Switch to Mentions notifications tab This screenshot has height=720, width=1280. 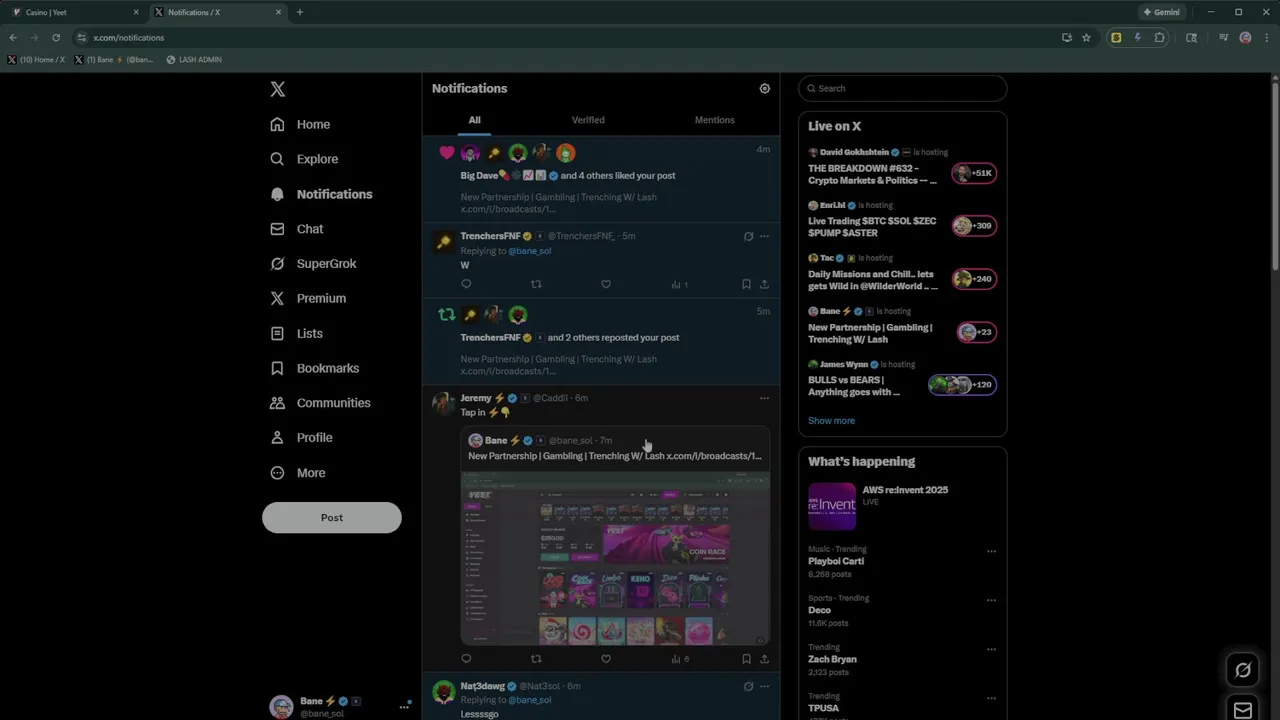[x=714, y=120]
